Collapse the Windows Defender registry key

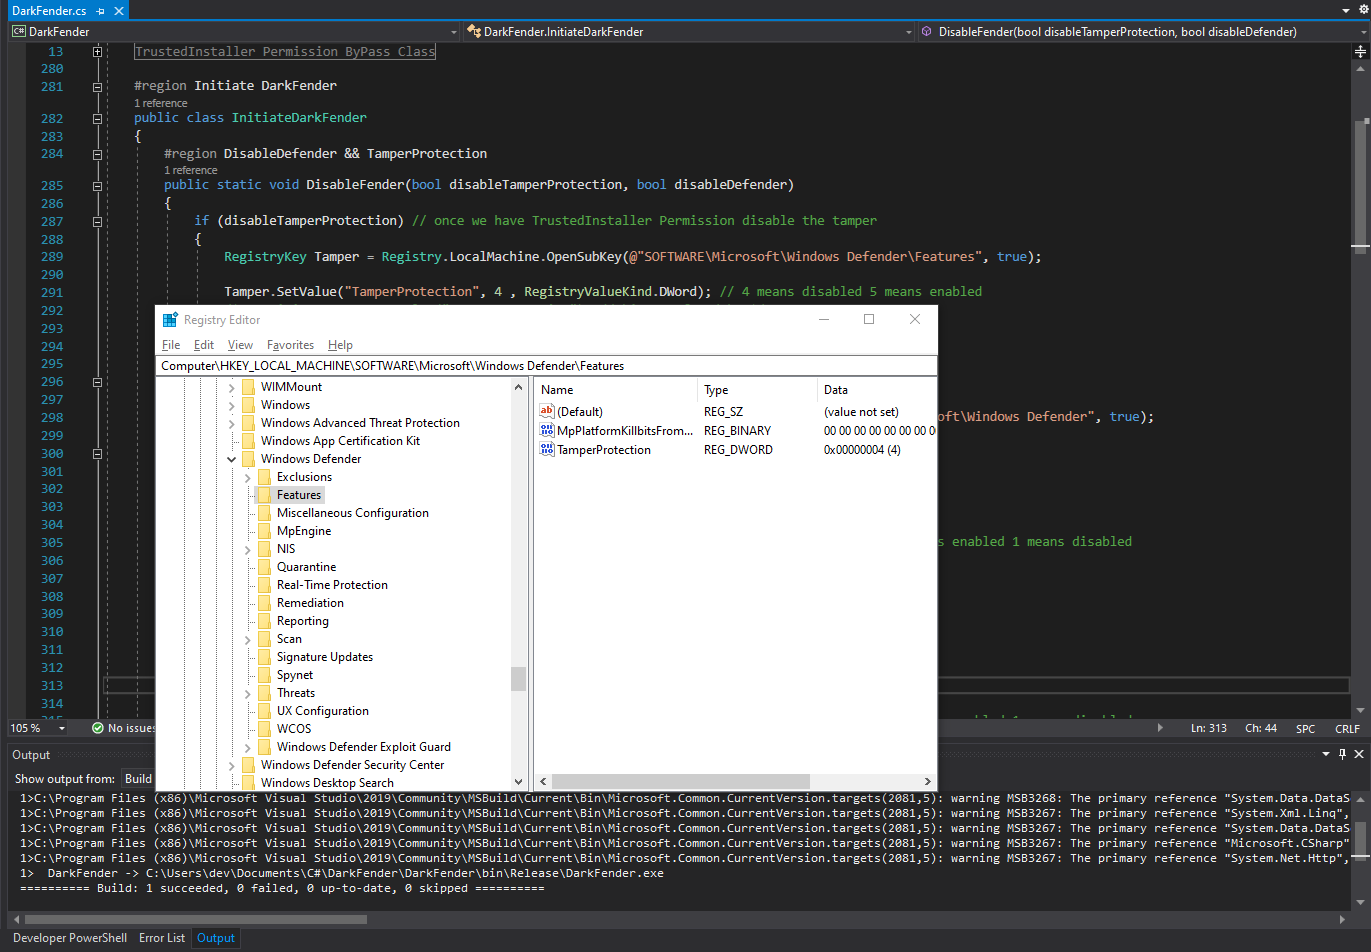(232, 460)
